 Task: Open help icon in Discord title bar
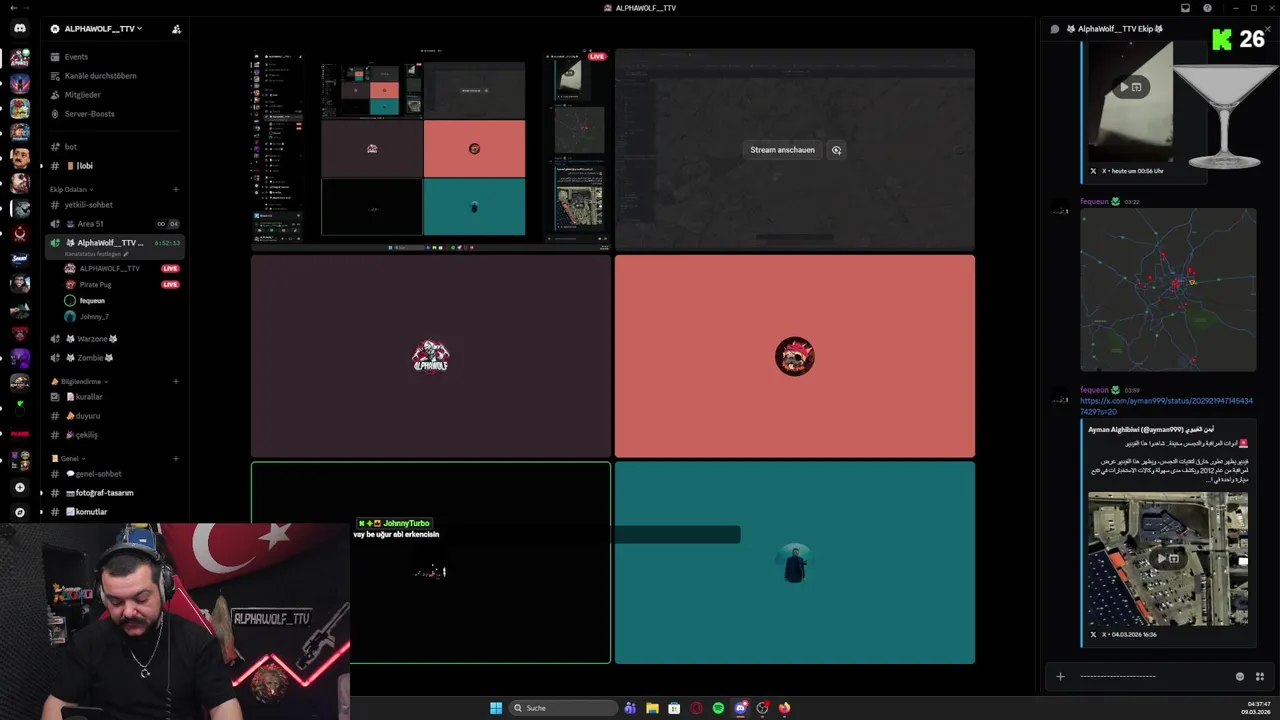tap(1207, 8)
